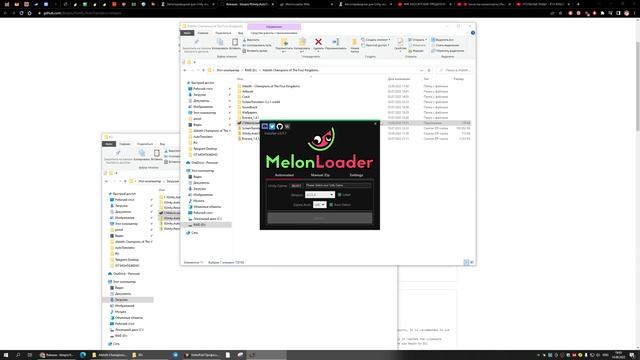Click the Переименовать ribbon icon
The image size is (640, 360).
[x=336, y=44]
